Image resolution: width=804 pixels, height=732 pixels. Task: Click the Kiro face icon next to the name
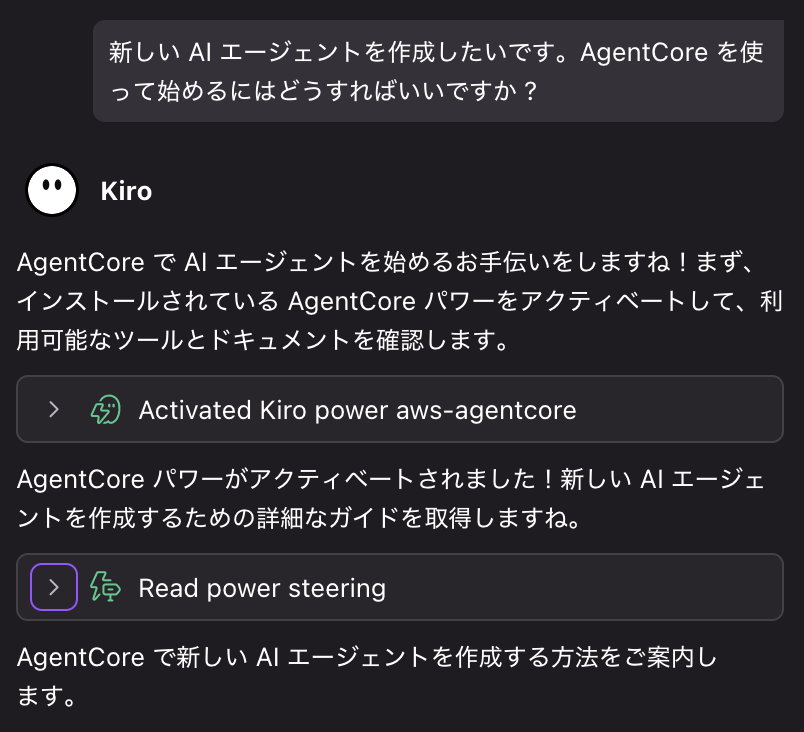tap(51, 190)
